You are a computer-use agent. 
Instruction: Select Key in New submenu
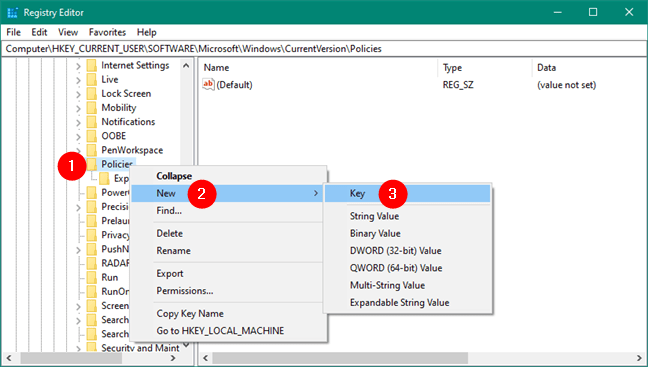click(x=407, y=193)
